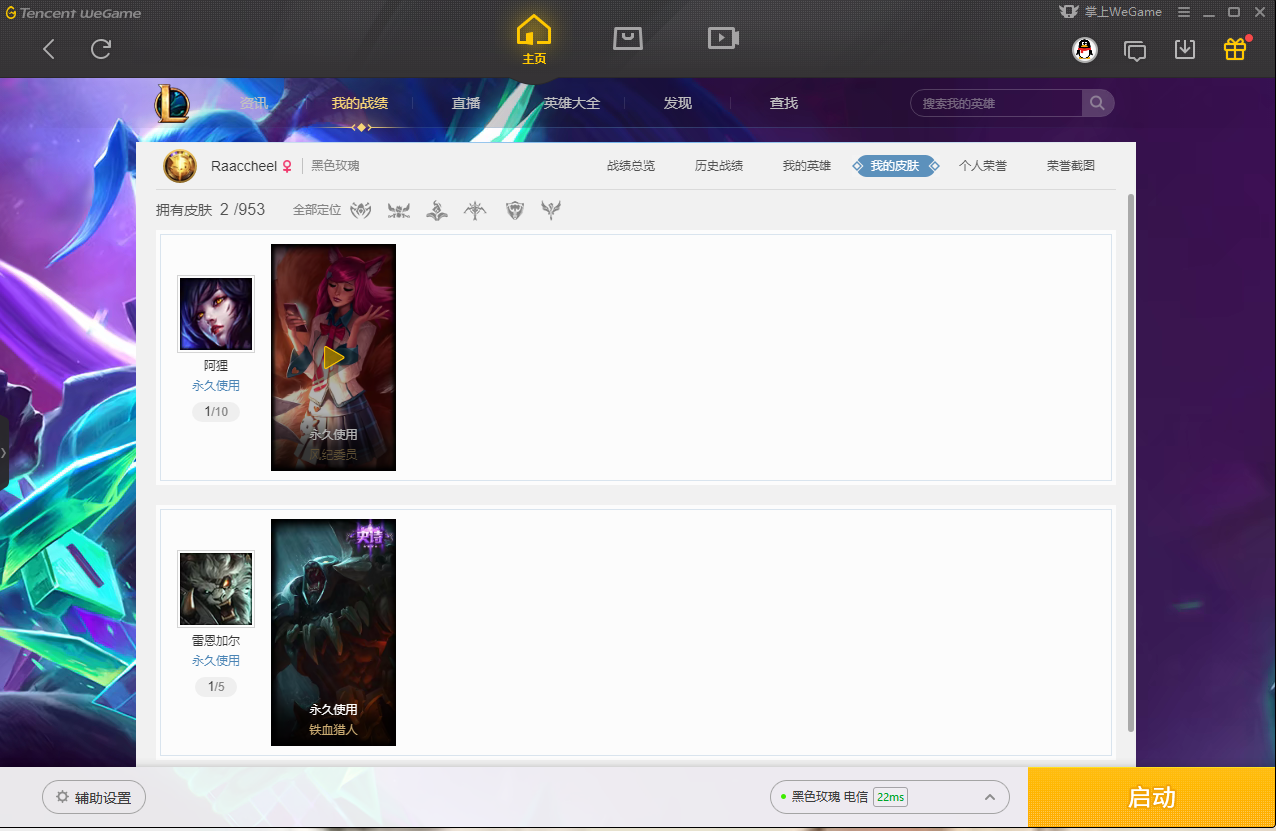Viewport: 1276px width, 831px height.
Task: Click the 雷恩加尔 champion portrait
Action: point(216,589)
